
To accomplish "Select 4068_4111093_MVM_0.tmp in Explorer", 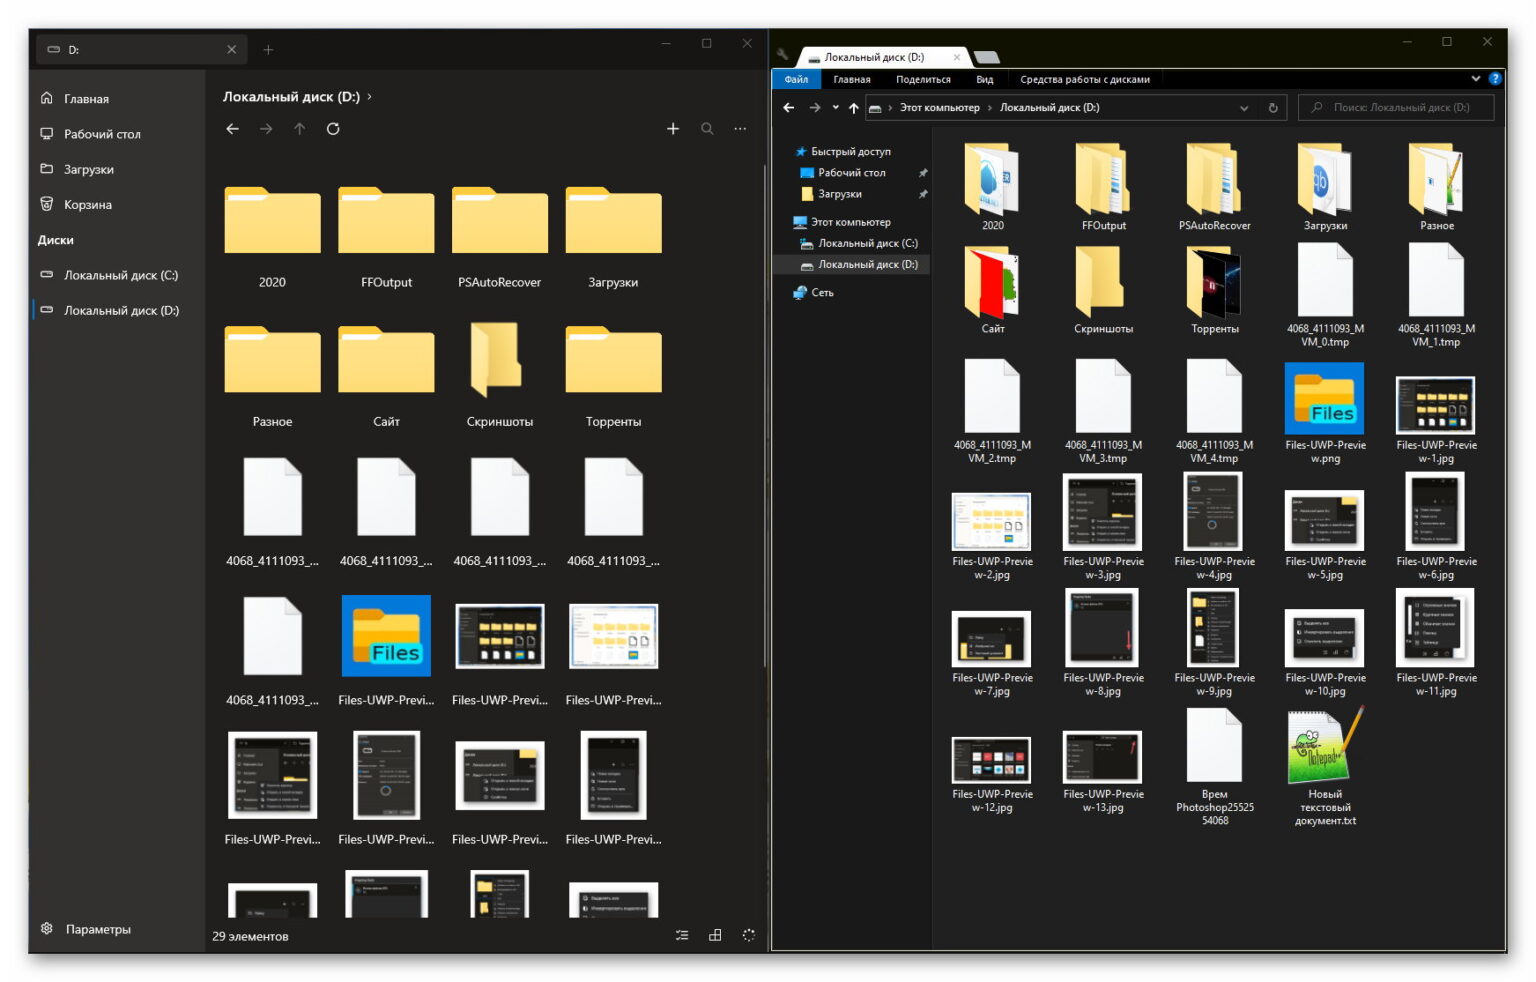I will coord(1325,296).
